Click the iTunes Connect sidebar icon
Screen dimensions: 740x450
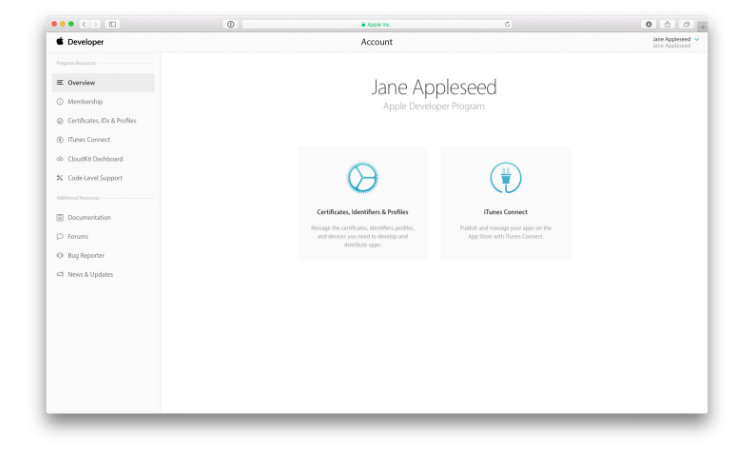point(60,140)
